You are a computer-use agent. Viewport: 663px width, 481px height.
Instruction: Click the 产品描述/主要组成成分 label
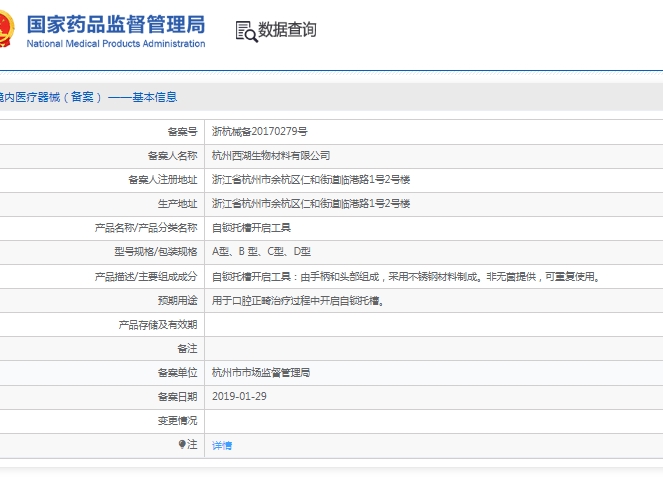click(x=146, y=277)
